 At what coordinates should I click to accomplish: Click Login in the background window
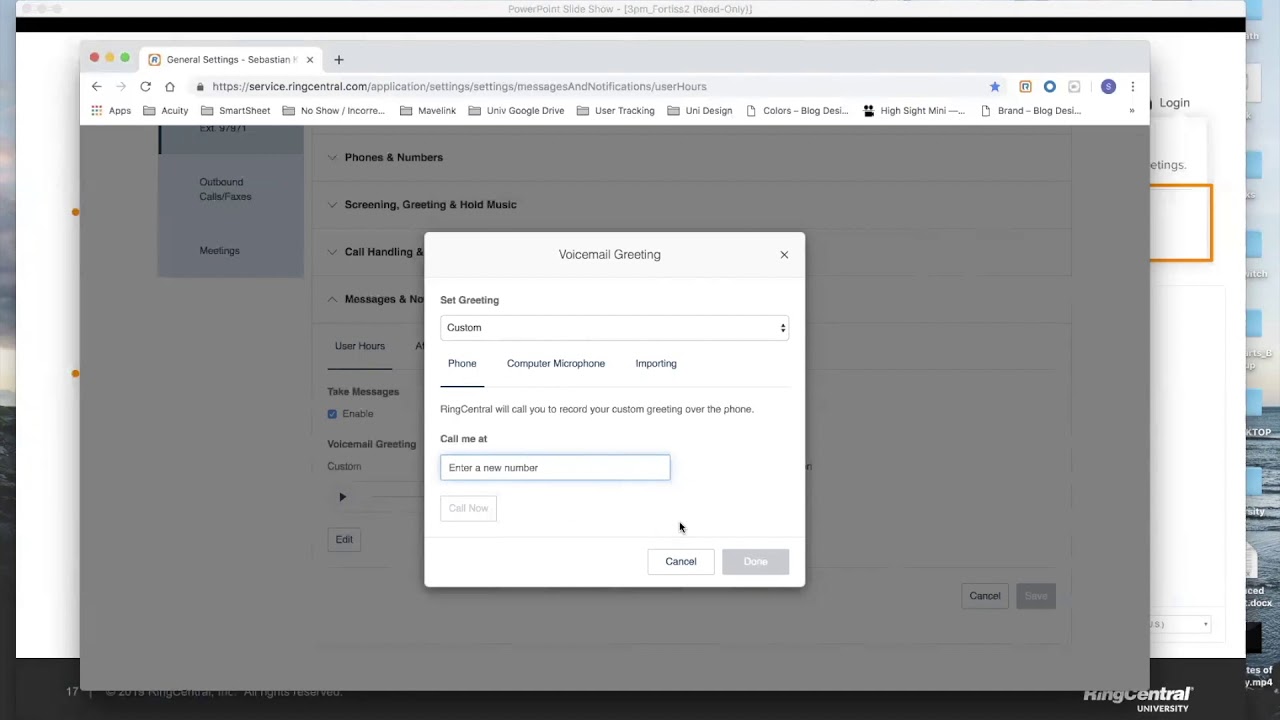(x=1174, y=103)
